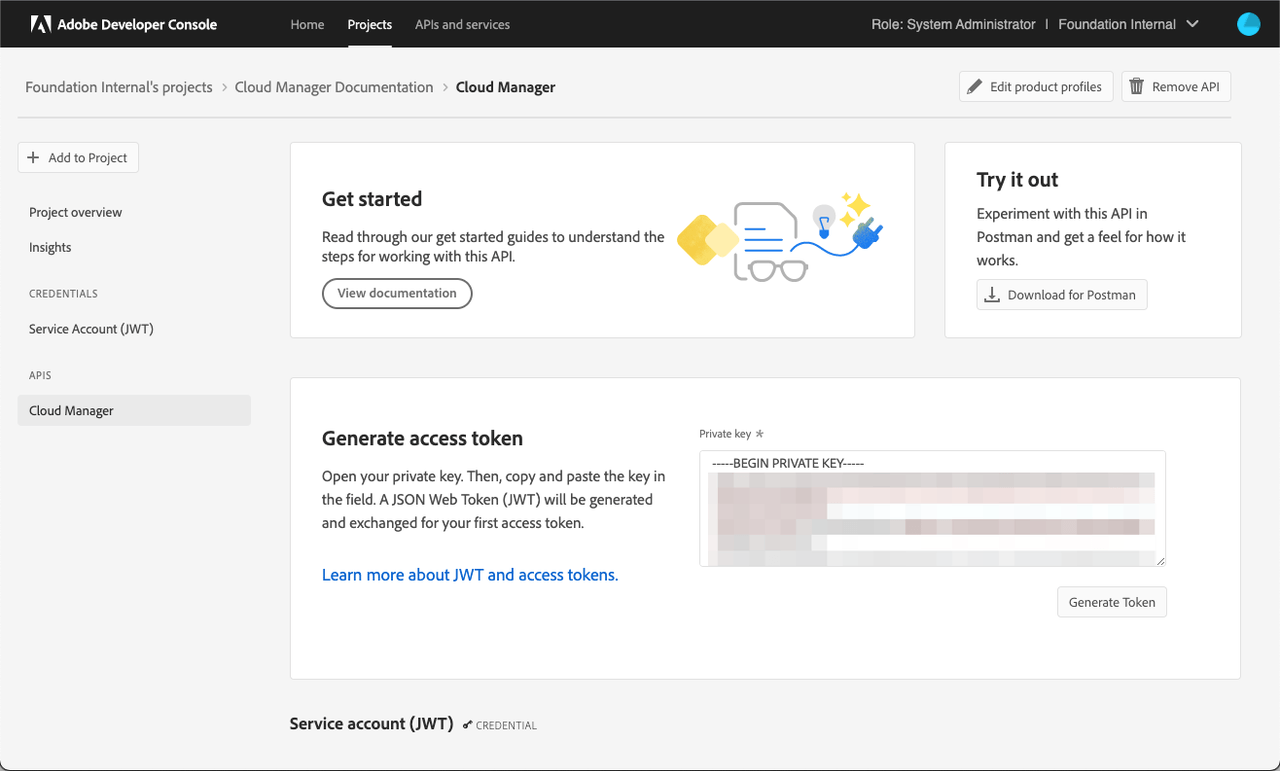Click Edit product profiles button

pyautogui.click(x=1036, y=87)
